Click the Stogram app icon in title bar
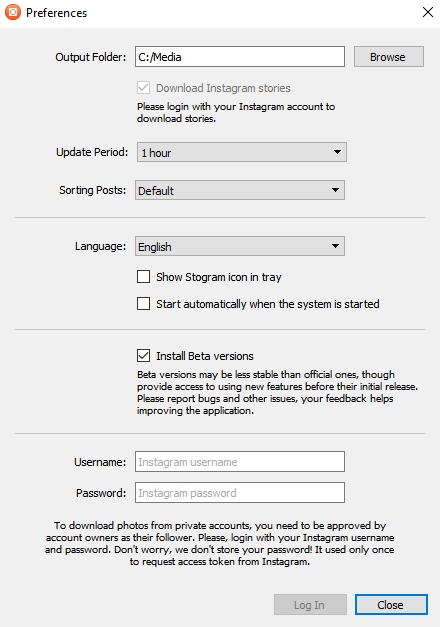Screen dimensions: 440x627 (x=13, y=12)
